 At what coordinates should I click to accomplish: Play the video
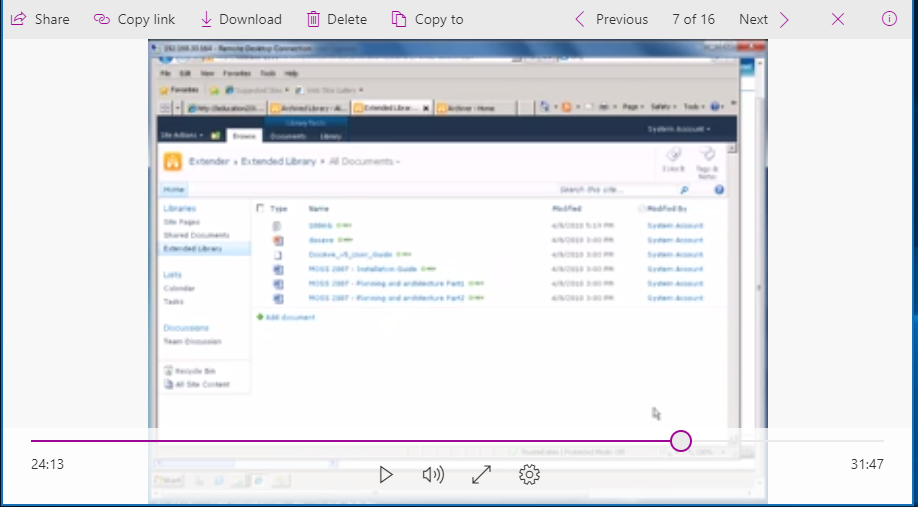(x=385, y=475)
